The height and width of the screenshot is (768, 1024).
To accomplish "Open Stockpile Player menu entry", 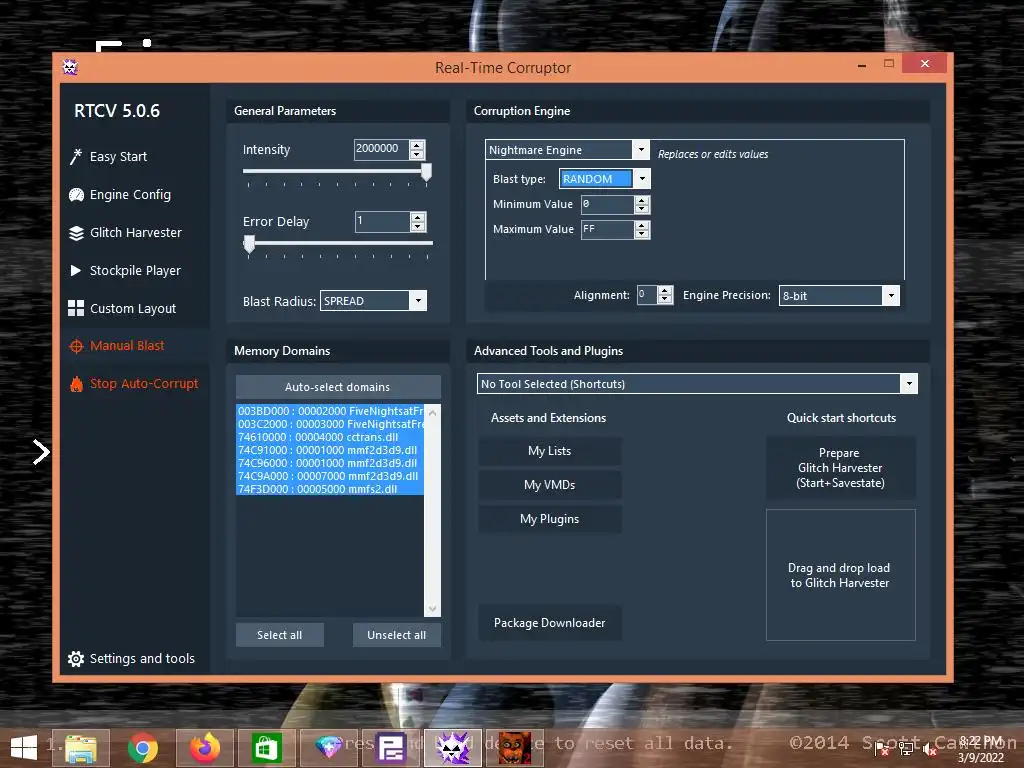I will click(x=135, y=270).
